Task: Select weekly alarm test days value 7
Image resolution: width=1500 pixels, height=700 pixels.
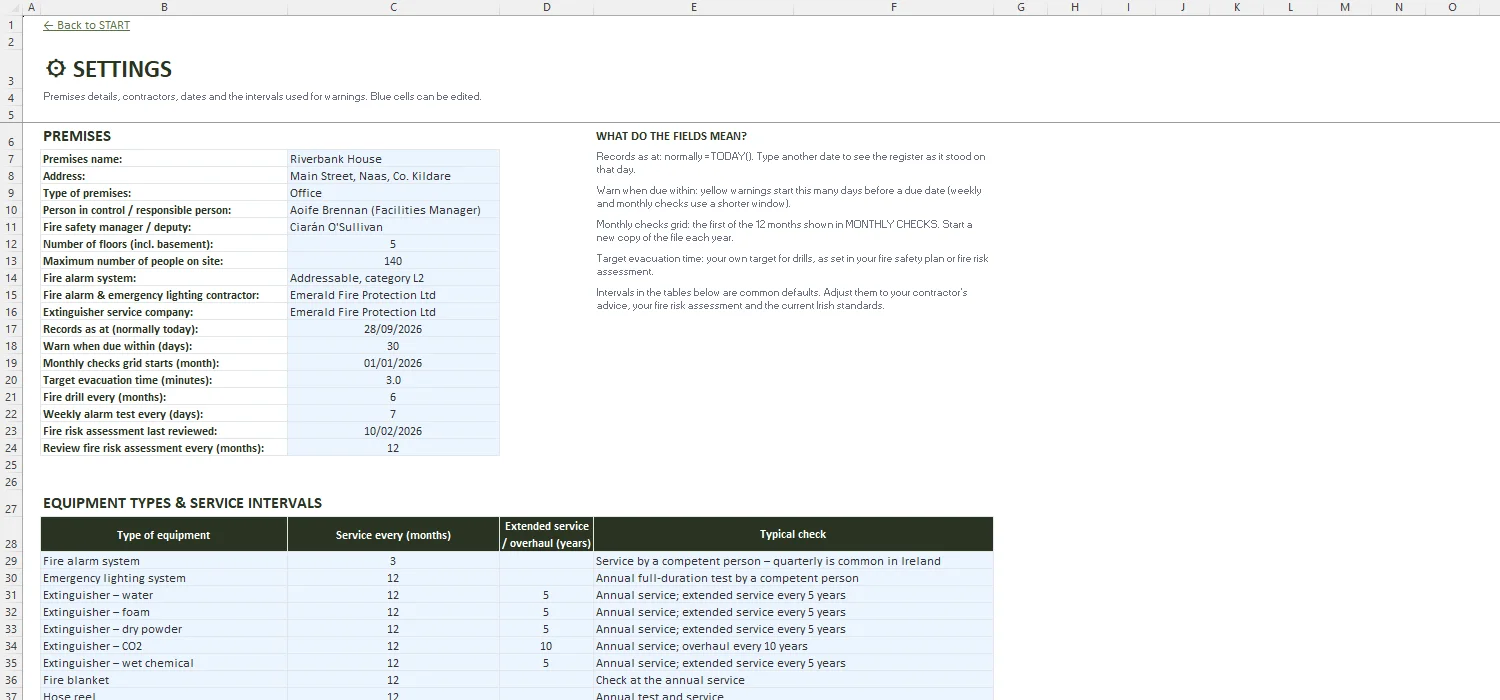Action: click(393, 414)
